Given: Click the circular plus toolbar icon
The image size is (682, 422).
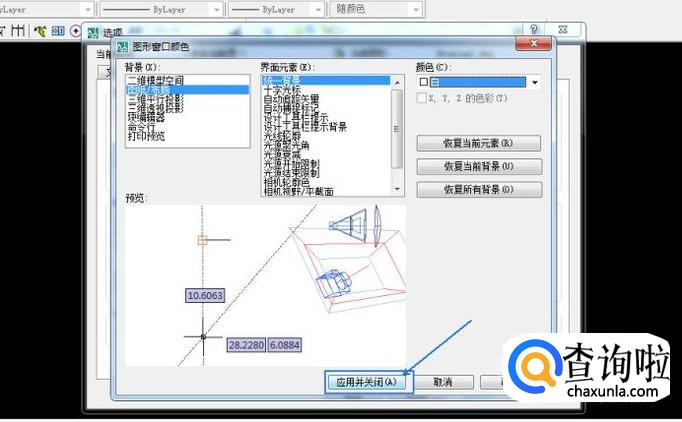Looking at the screenshot, I should (x=75, y=31).
